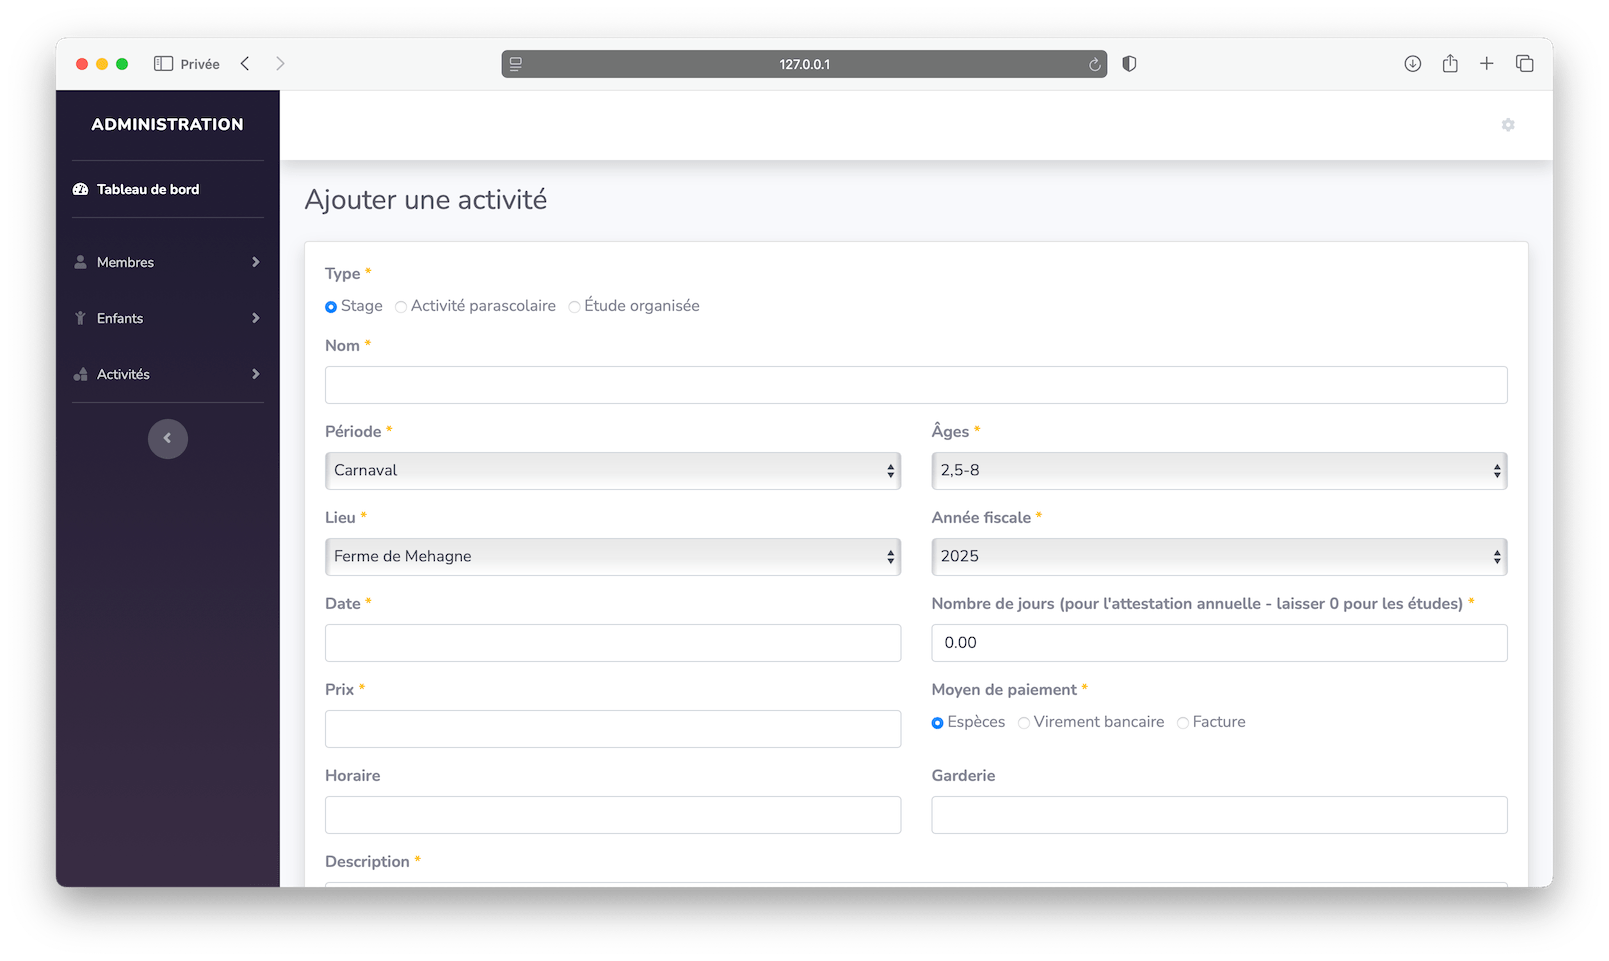This screenshot has height=961, width=1609.
Task: Select Étude organisée radio button
Action: (574, 307)
